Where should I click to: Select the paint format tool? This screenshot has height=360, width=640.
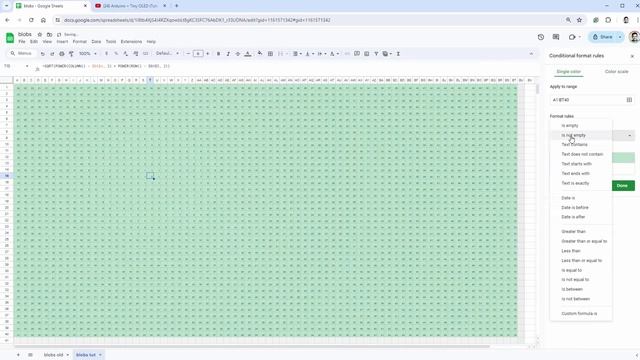pyautogui.click(x=71, y=54)
